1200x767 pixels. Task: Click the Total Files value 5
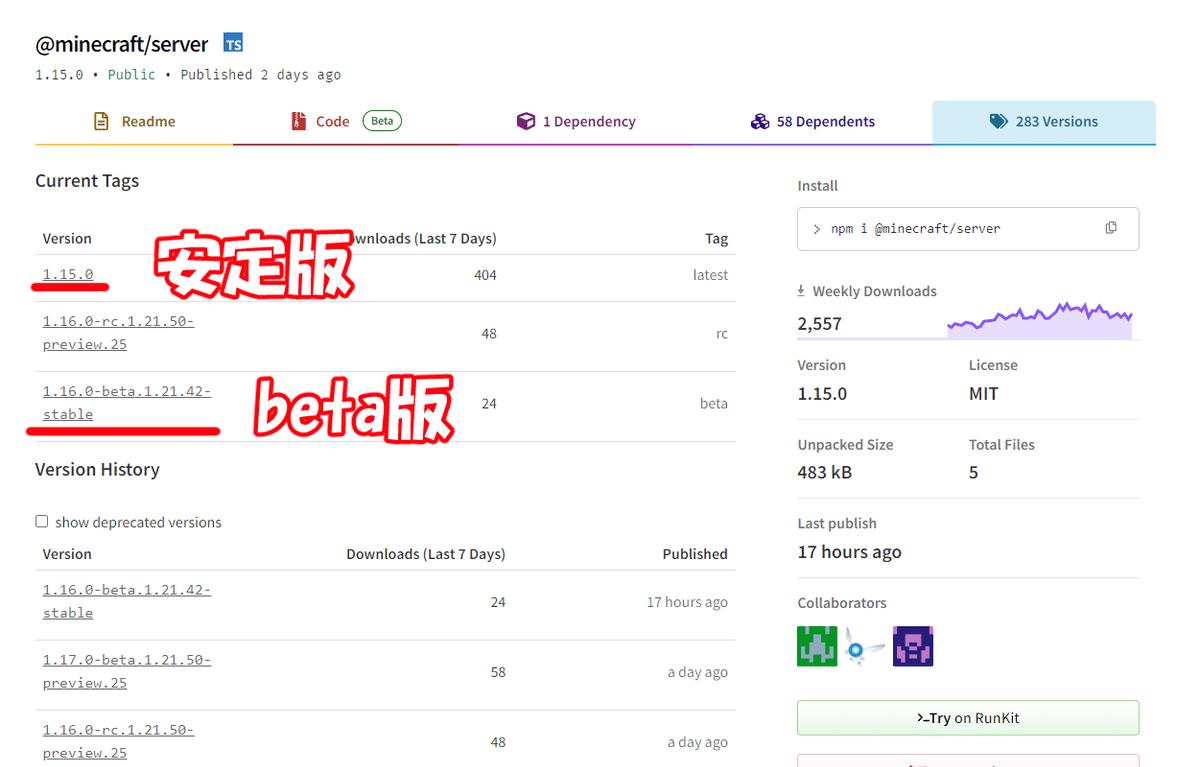tap(974, 472)
